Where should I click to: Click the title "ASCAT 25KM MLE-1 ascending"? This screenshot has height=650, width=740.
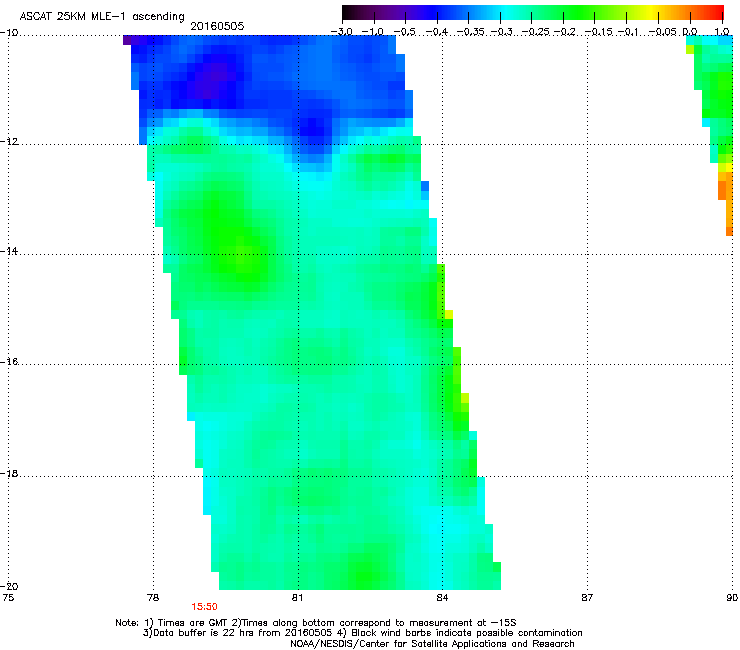pyautogui.click(x=102, y=16)
